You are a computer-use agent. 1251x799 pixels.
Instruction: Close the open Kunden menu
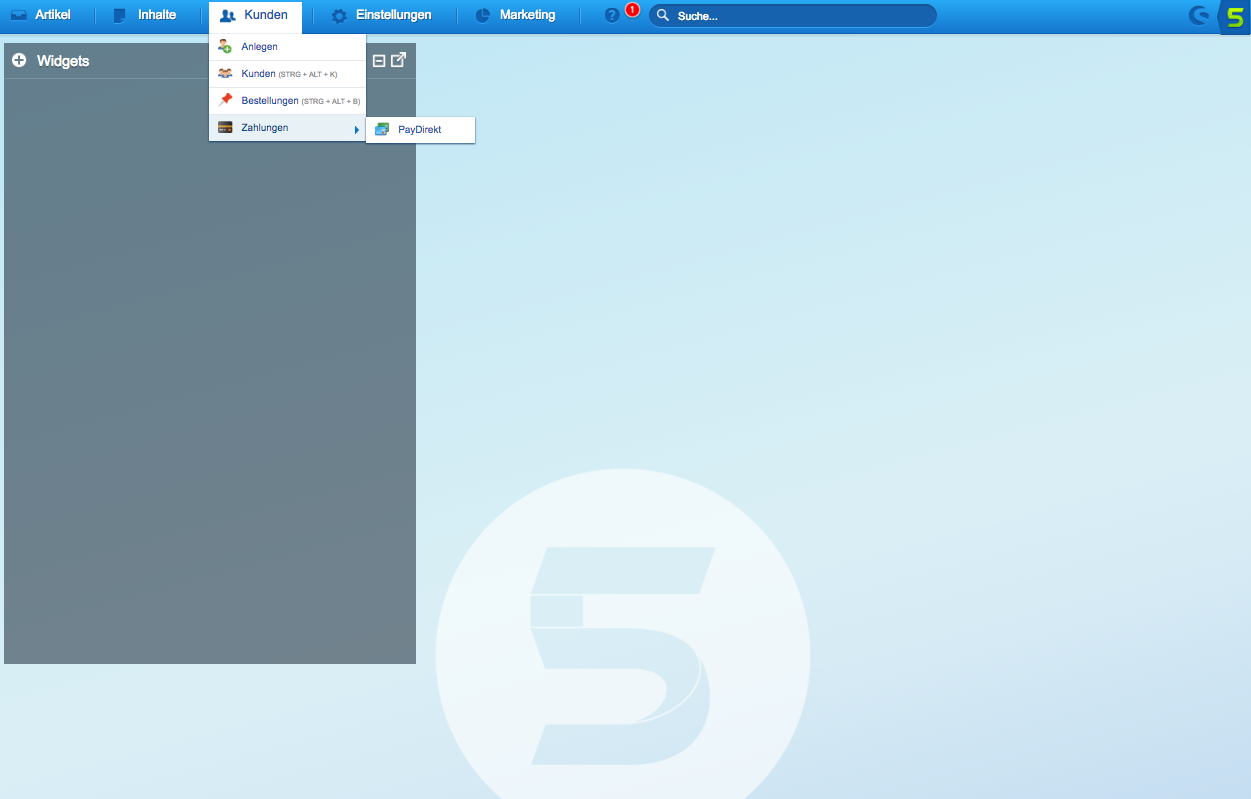(255, 16)
